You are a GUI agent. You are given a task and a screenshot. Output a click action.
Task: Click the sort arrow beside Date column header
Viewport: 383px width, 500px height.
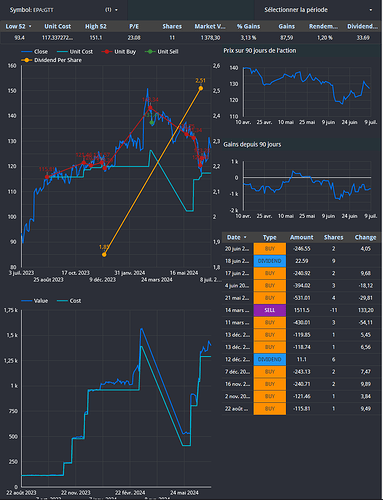tap(245, 237)
